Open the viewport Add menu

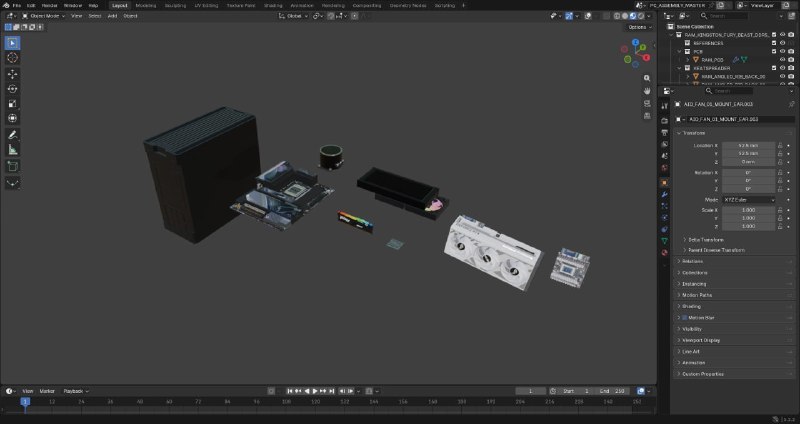pyautogui.click(x=112, y=16)
